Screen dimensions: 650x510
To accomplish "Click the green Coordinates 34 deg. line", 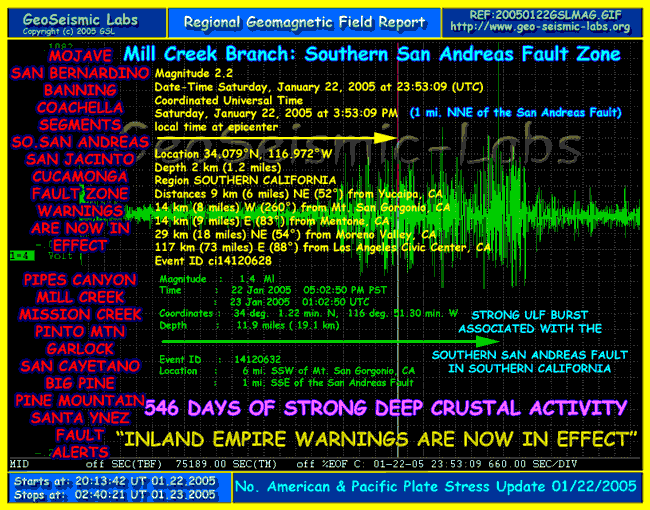I will [x=308, y=313].
